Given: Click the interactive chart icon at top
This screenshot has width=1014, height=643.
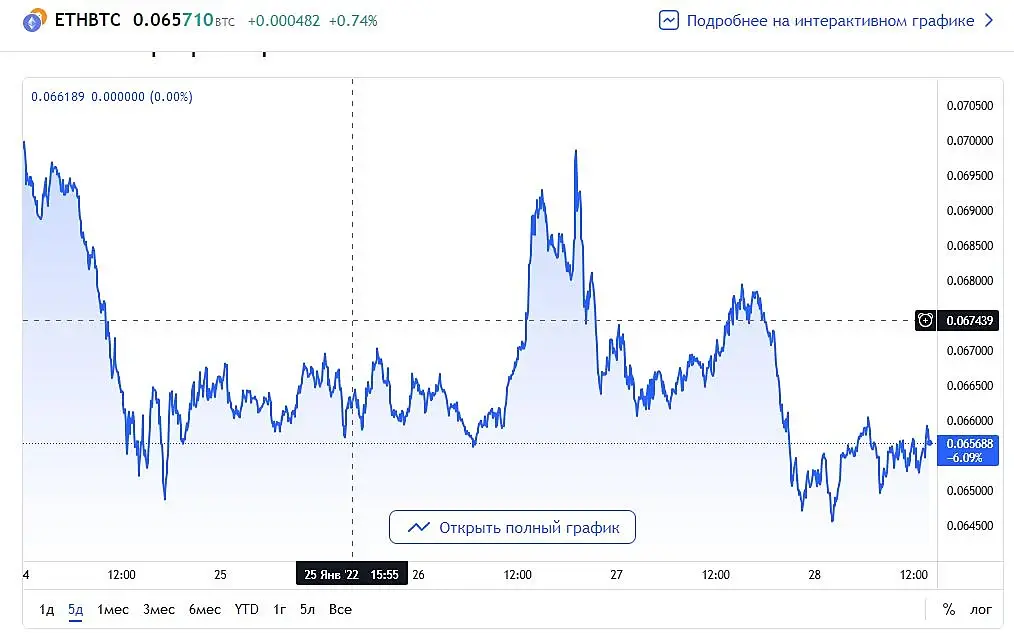Looking at the screenshot, I should click(x=669, y=20).
